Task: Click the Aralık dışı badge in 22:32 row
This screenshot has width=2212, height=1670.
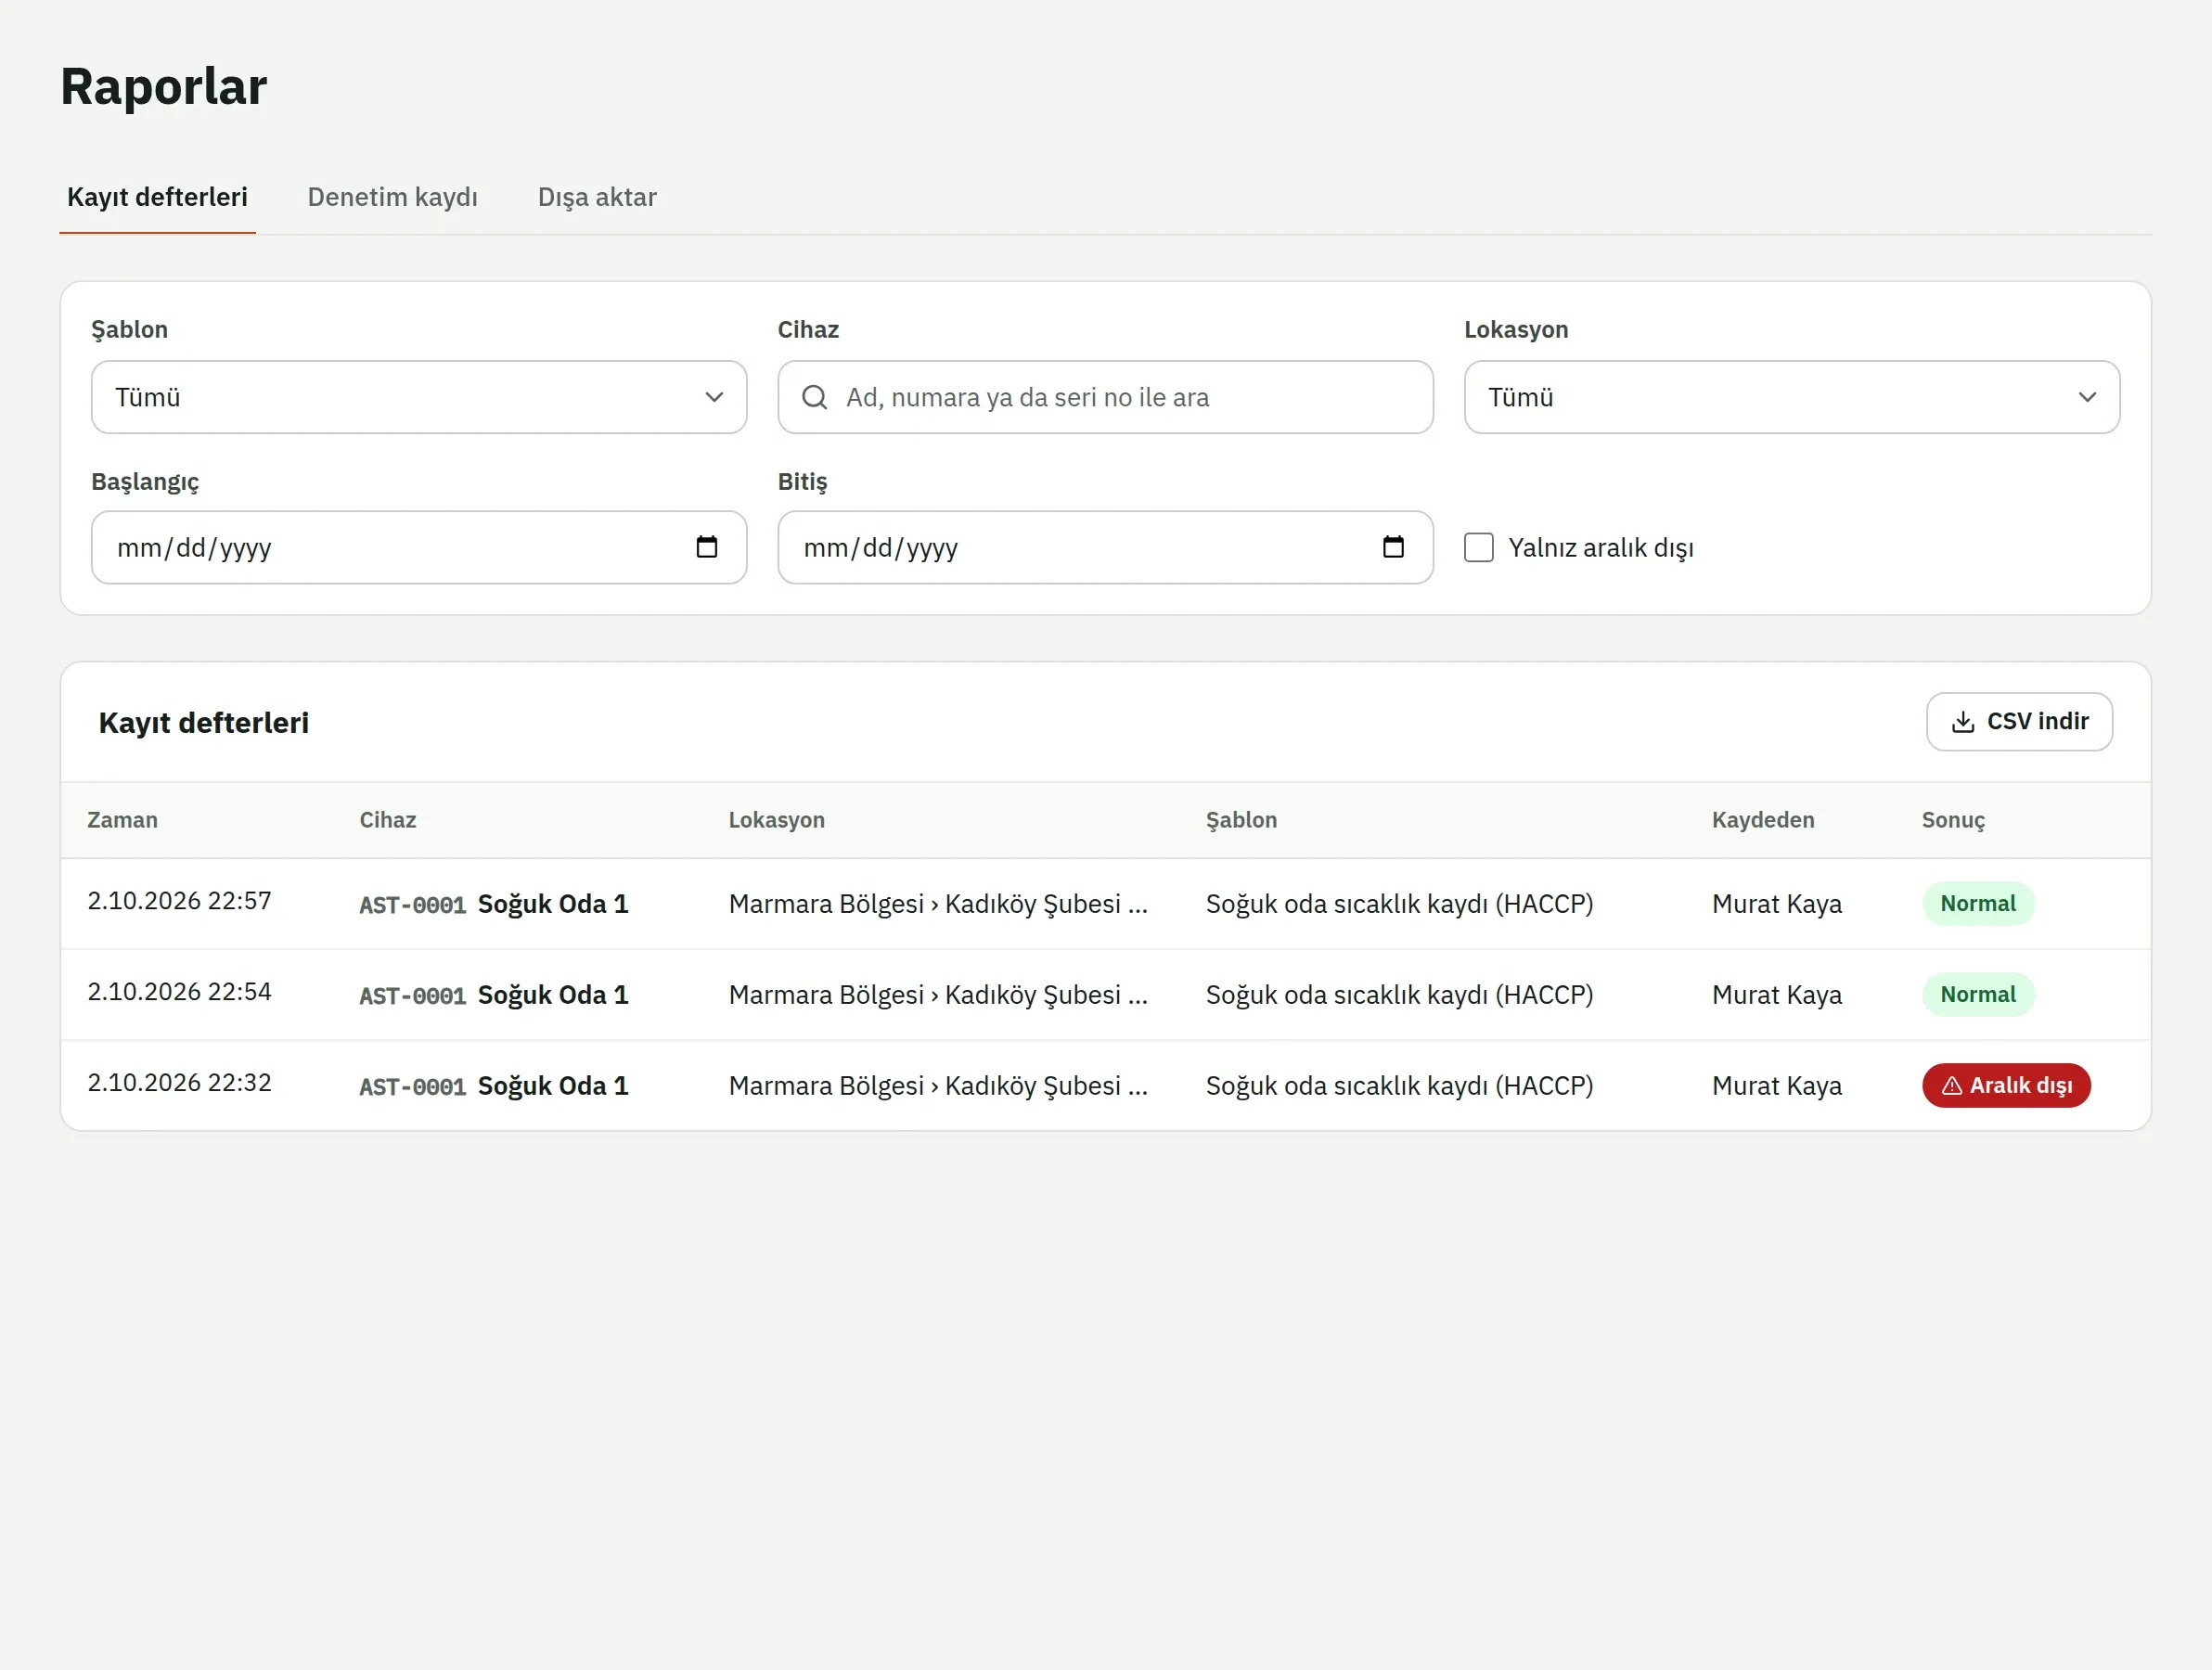Action: (x=2005, y=1085)
